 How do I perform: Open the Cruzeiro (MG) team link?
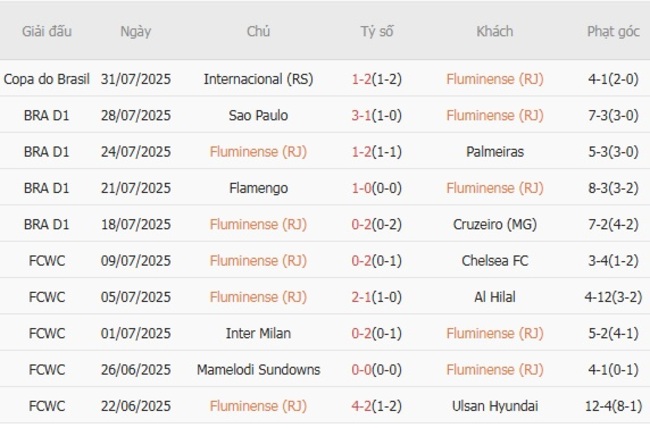click(x=495, y=224)
